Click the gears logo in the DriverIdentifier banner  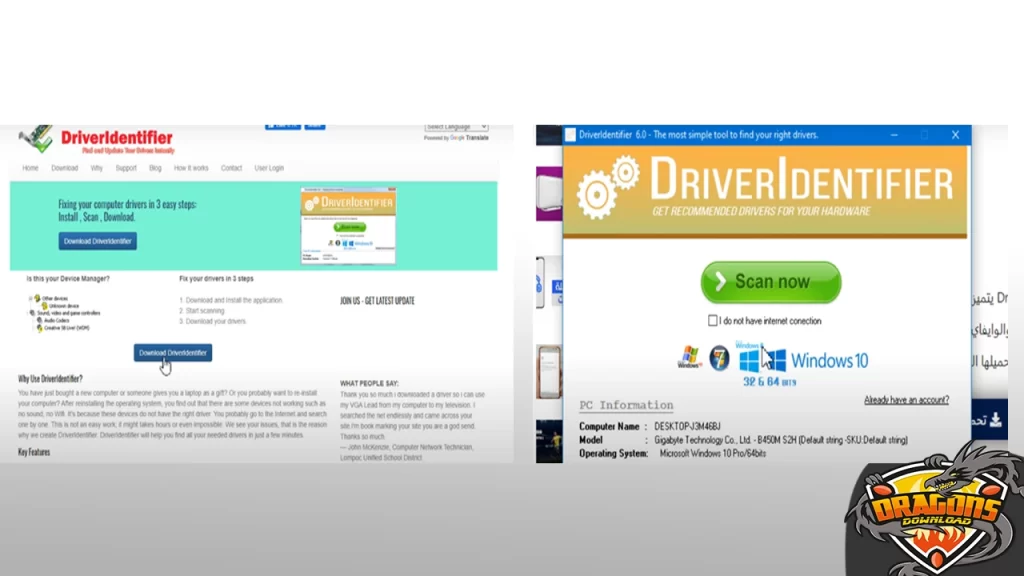tap(600, 188)
